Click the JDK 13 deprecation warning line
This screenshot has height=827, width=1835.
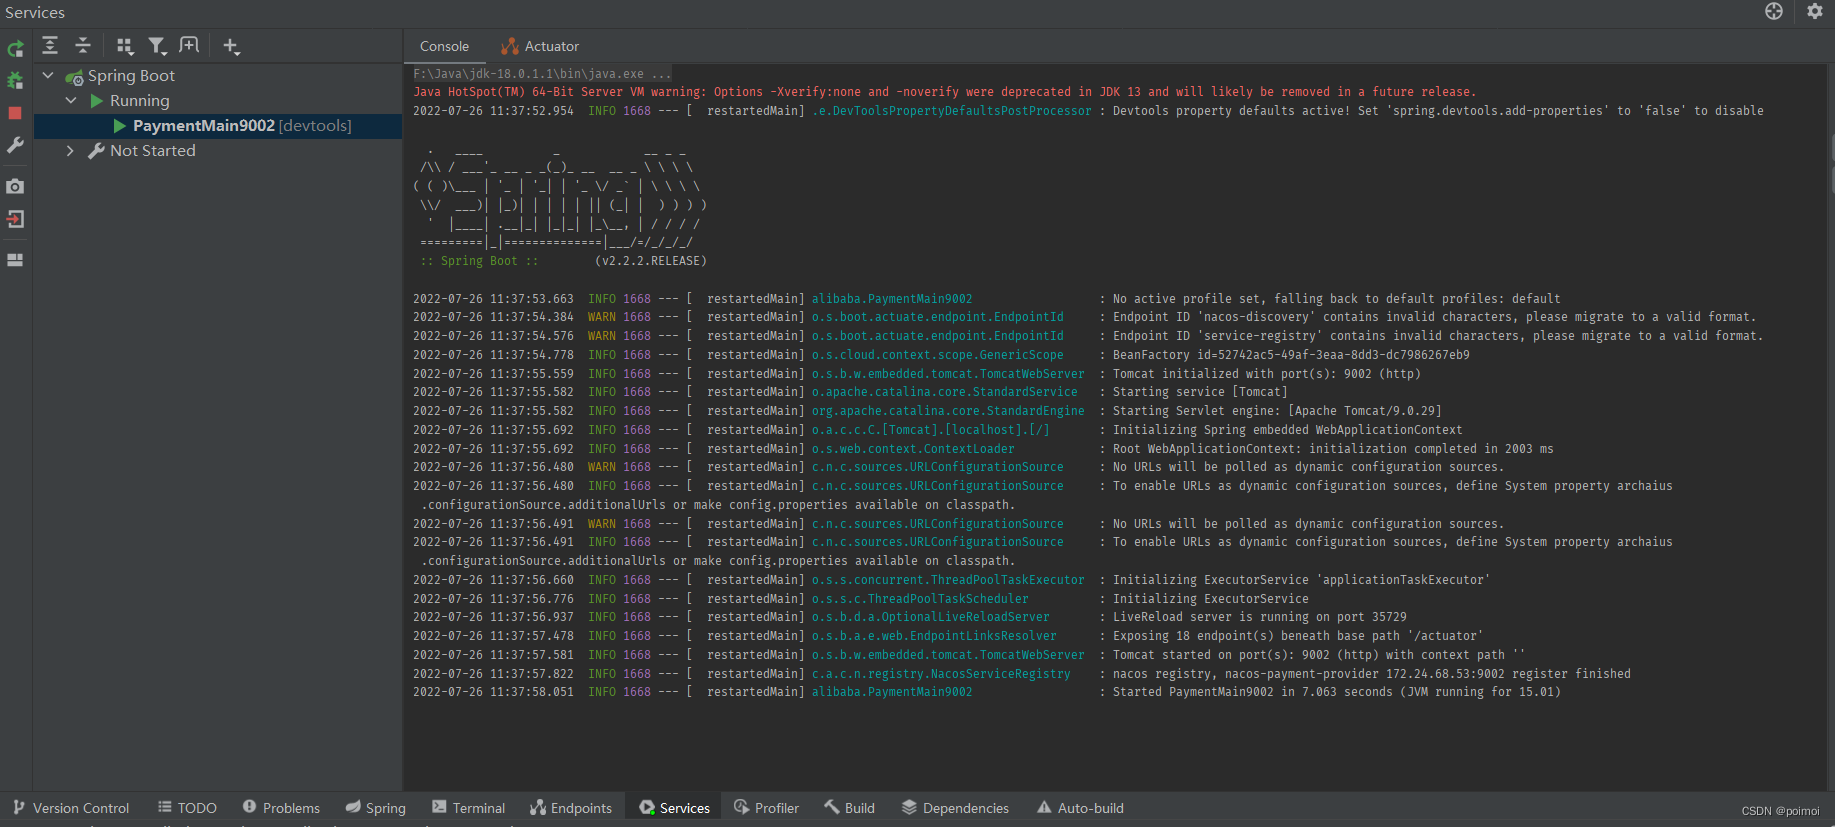pyautogui.click(x=944, y=92)
